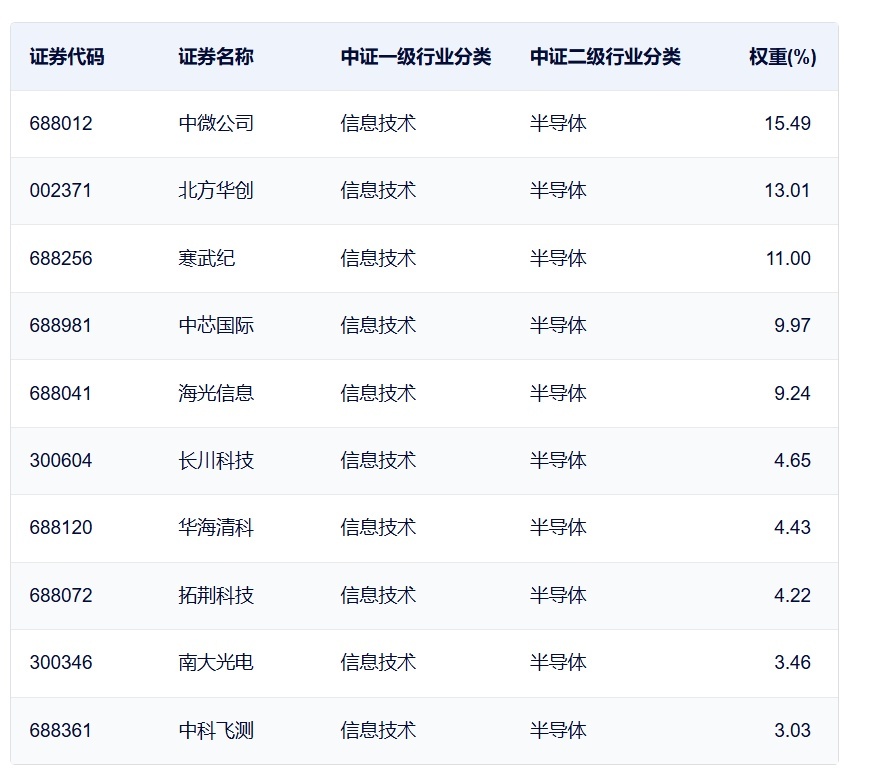Click security code 300604
This screenshot has width=874, height=771.
coord(60,460)
